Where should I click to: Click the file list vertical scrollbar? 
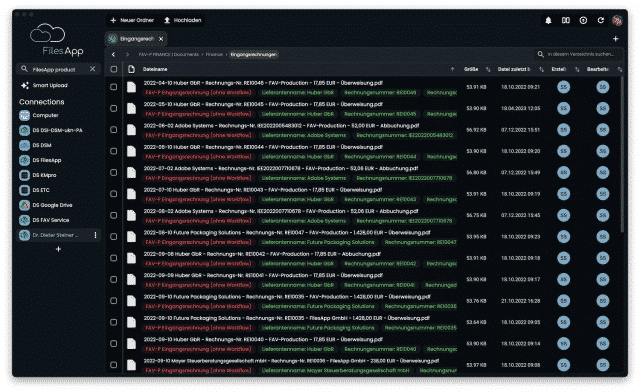pos(622,154)
